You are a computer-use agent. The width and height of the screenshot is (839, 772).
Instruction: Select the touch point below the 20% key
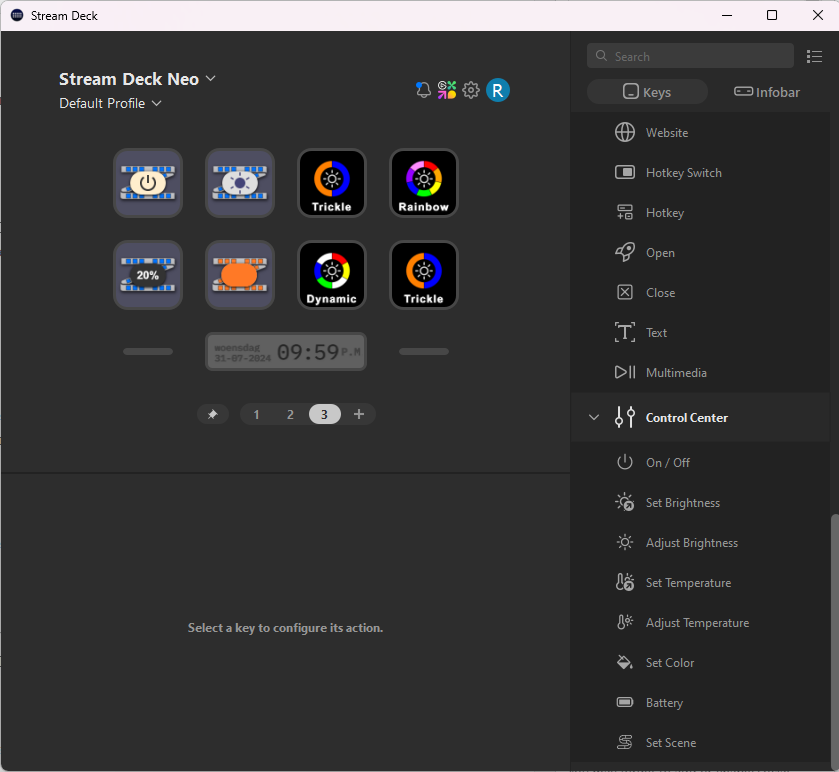[x=148, y=351]
